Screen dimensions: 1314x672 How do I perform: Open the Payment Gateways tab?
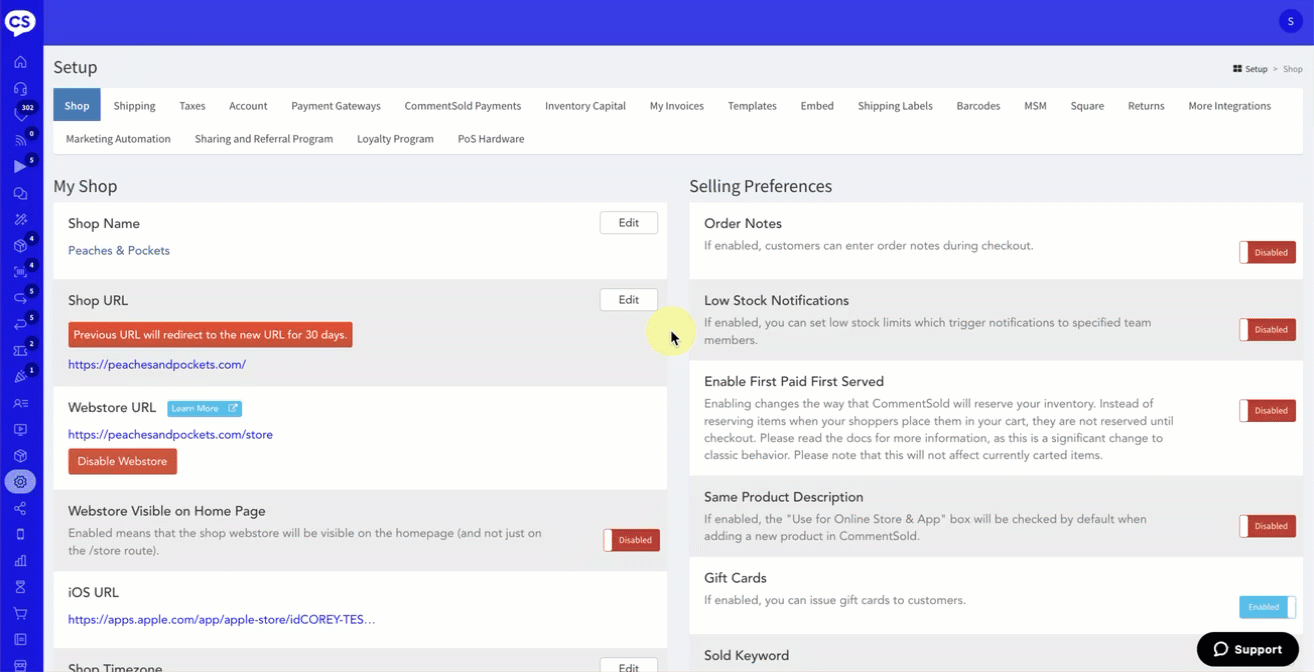pyautogui.click(x=336, y=106)
